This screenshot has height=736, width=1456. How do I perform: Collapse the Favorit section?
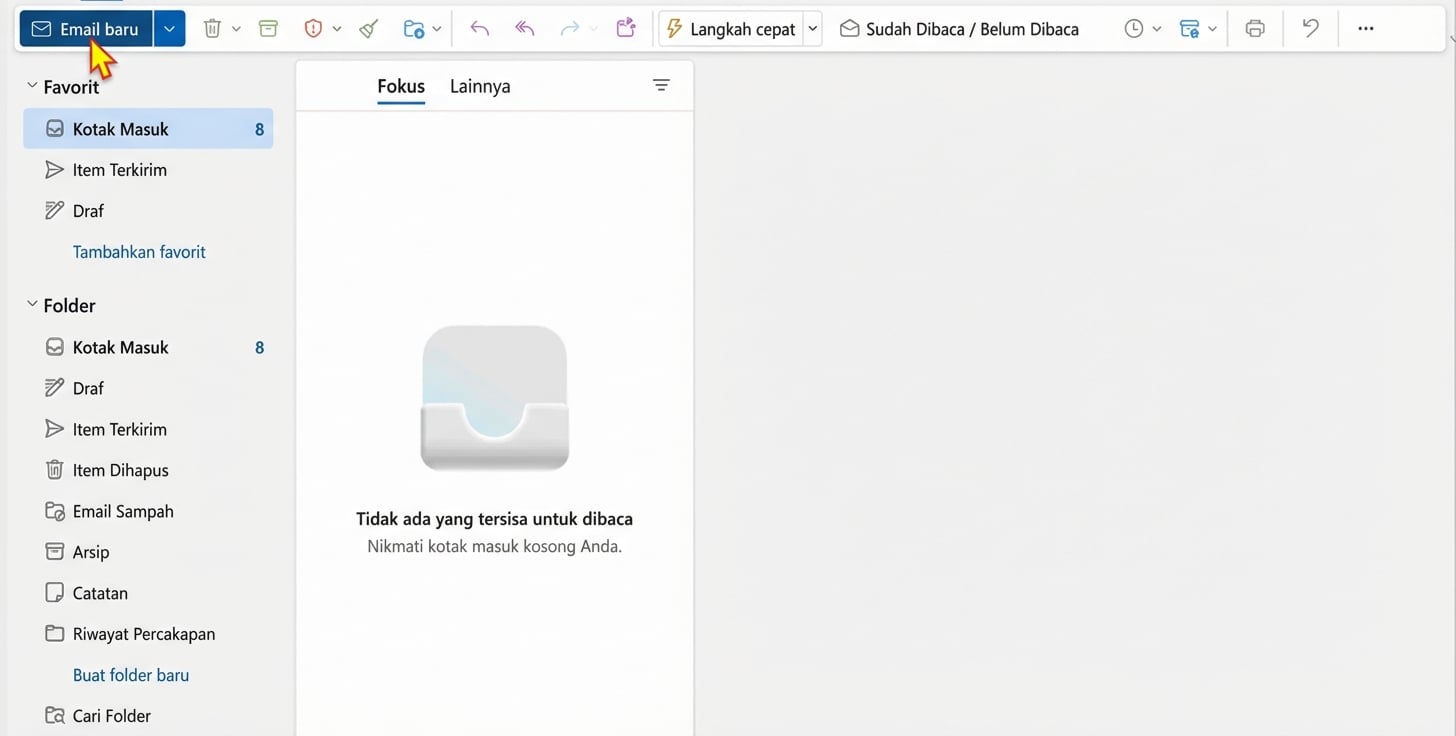click(32, 87)
